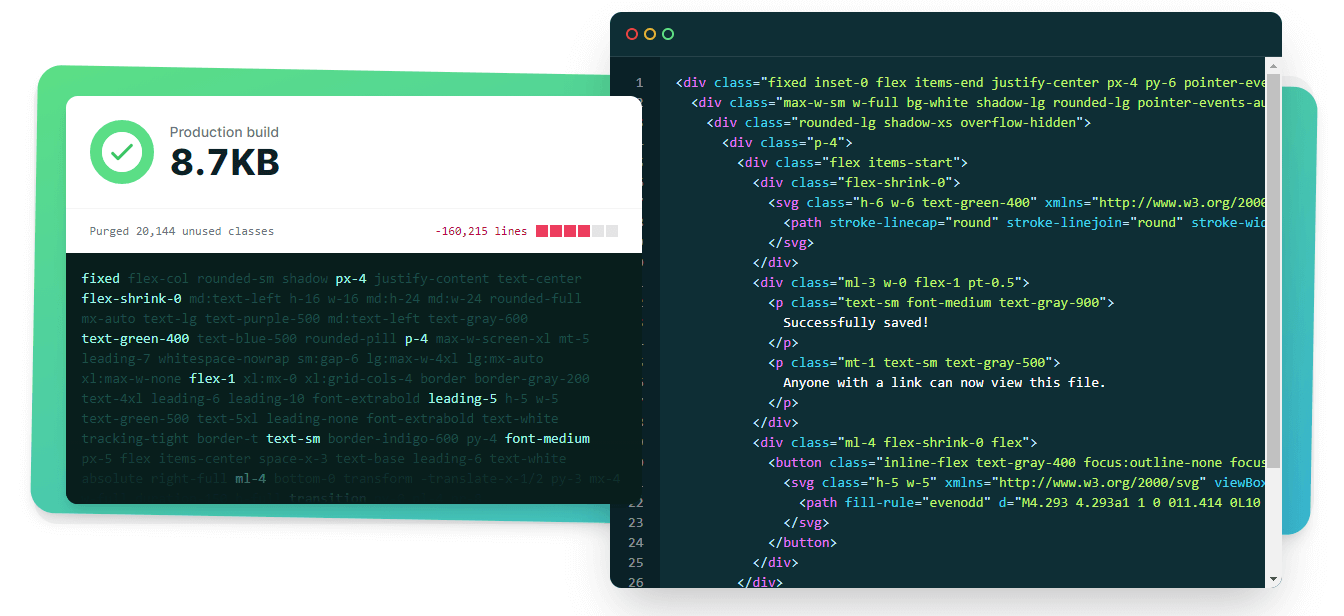Screen dimensions: 1344x616
Task: Click the yellow dot in the editor title bar
Action: [650, 34]
